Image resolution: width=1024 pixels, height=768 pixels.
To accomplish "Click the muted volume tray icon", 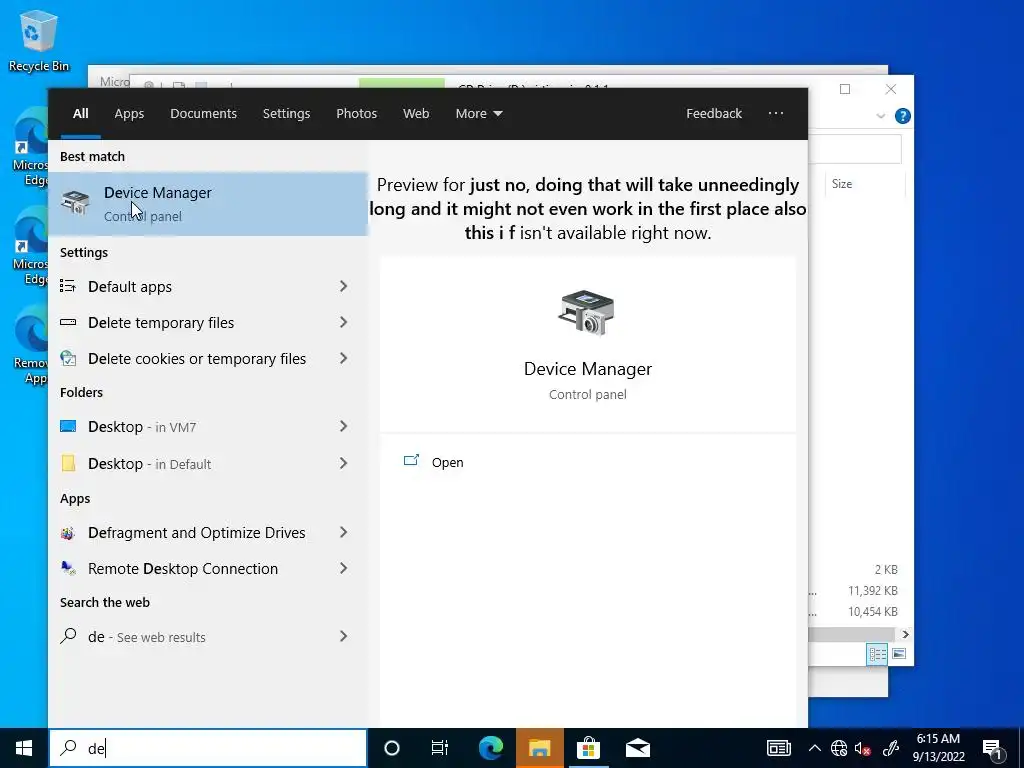I will tap(863, 748).
